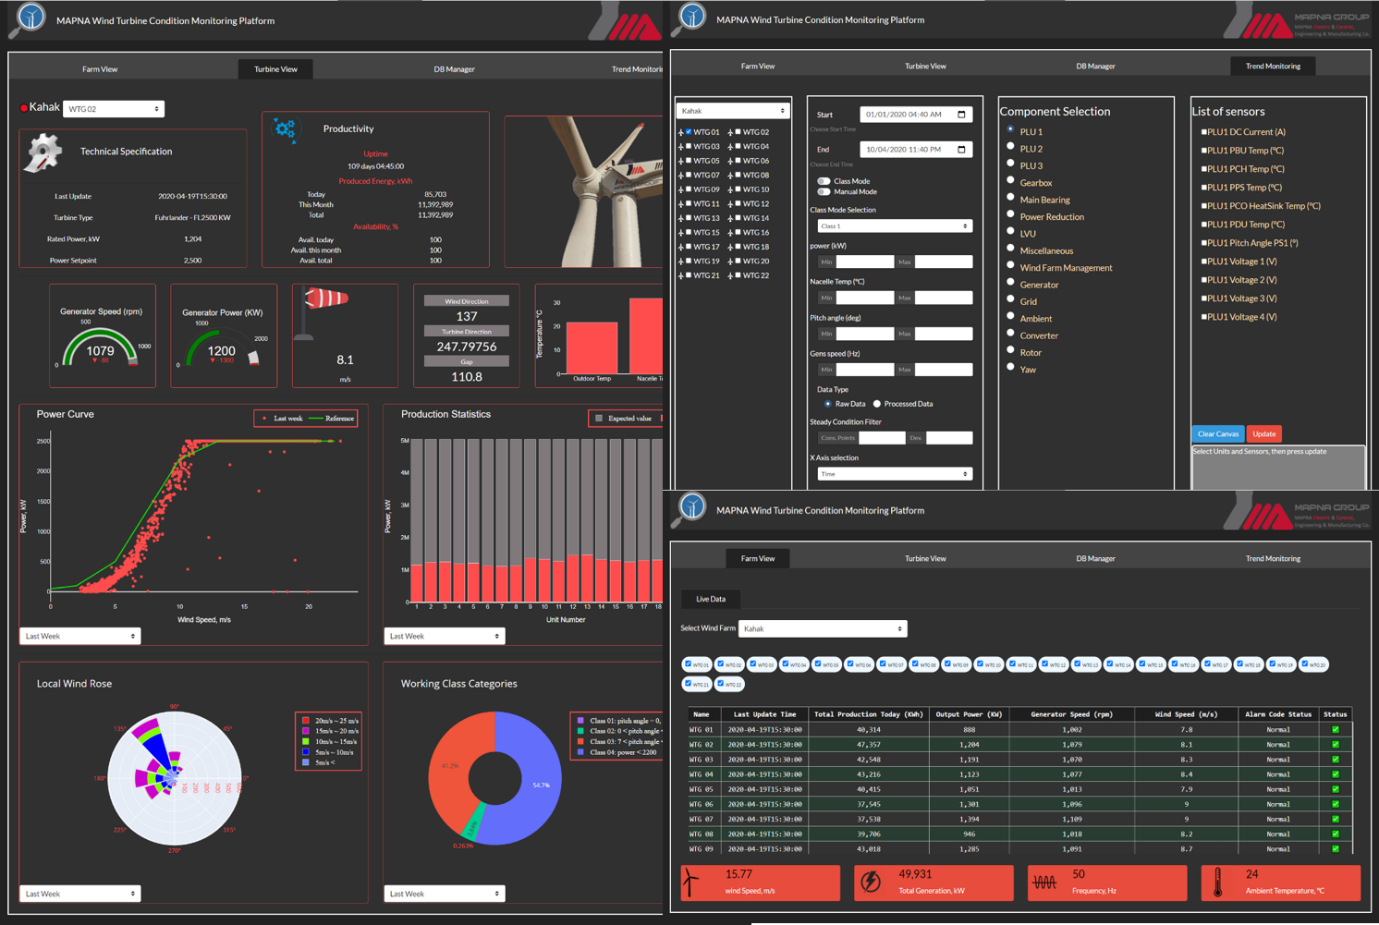
Task: Click the Expected value legend swatch
Action: 599,418
